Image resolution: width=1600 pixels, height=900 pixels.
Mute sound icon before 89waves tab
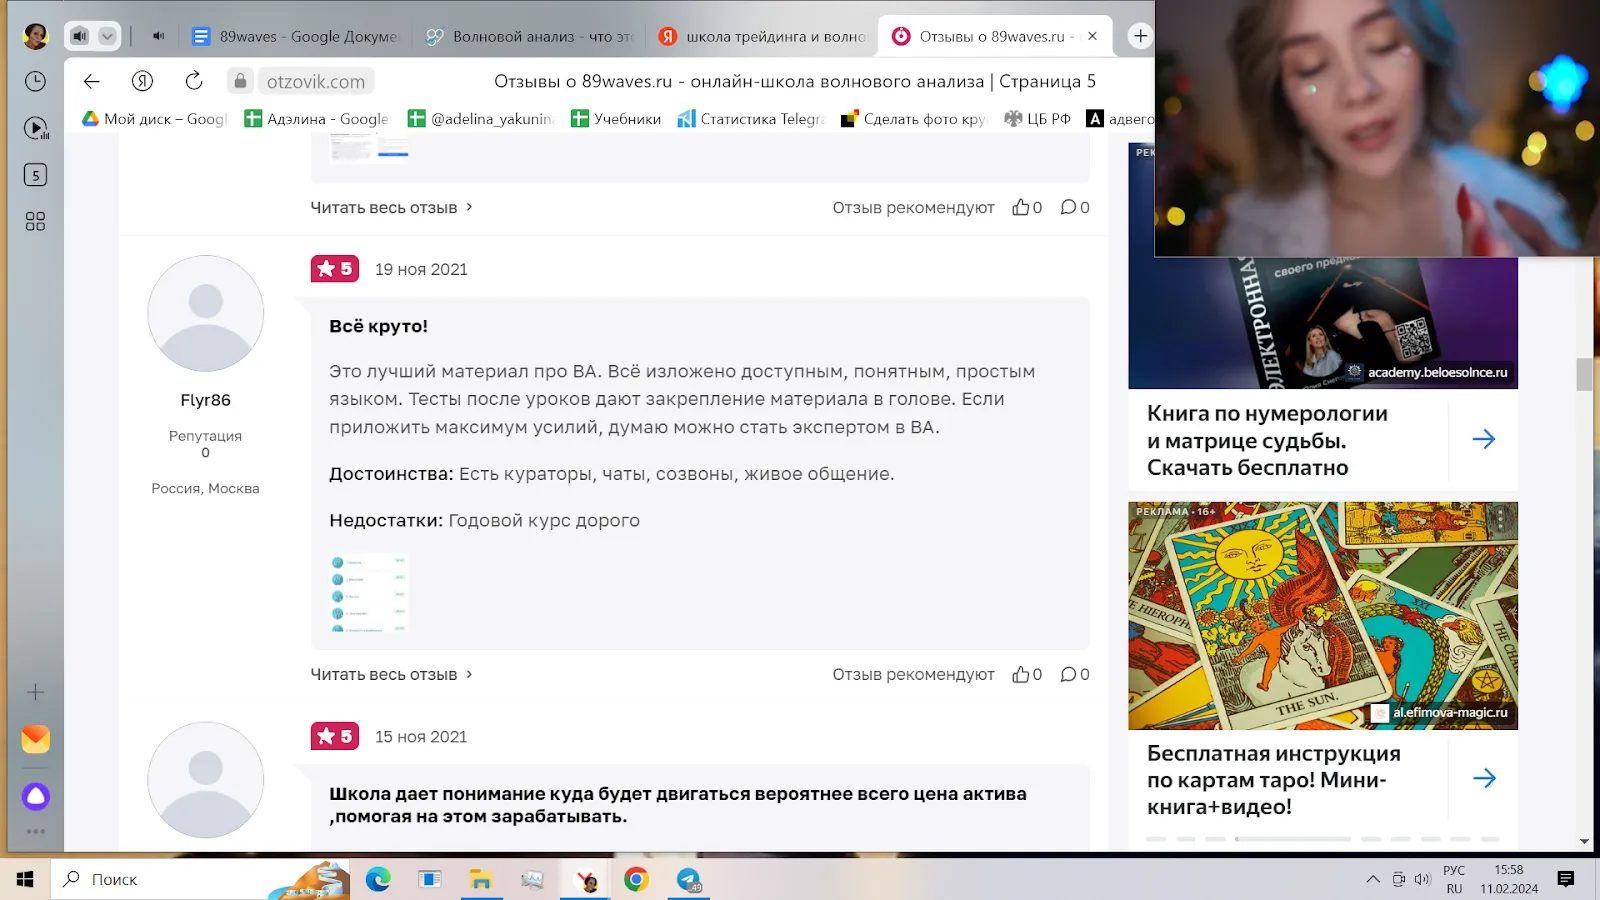[158, 36]
